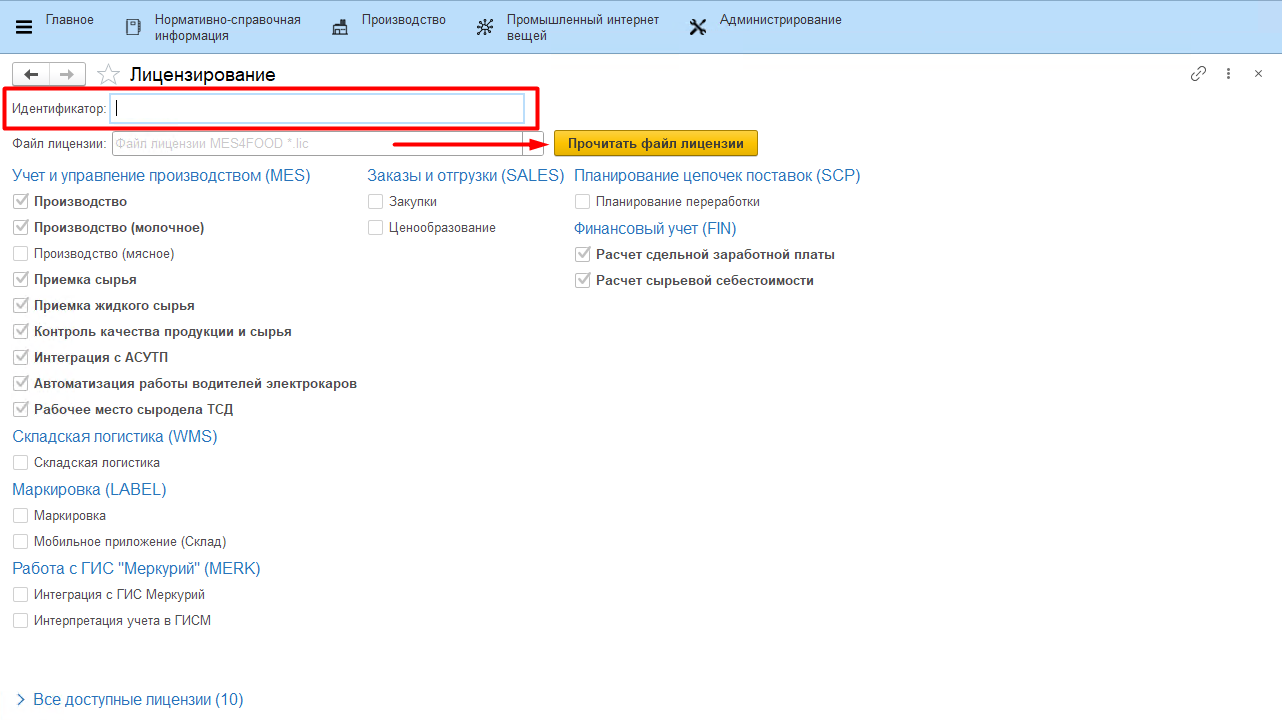Click the back arrow navigation button
Screen dimensions: 1282x720
[x=30, y=74]
